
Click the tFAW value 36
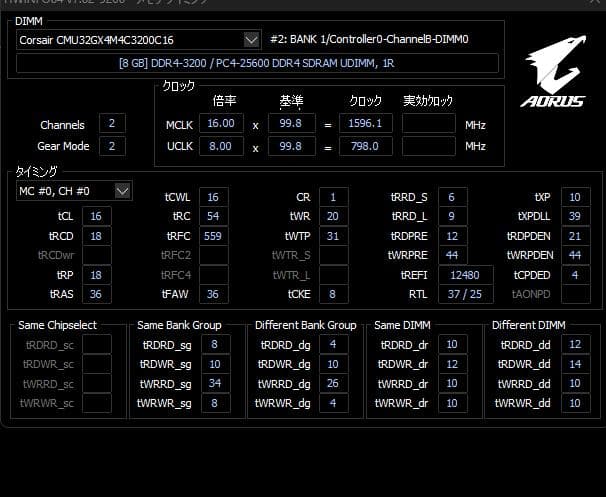coord(213,294)
